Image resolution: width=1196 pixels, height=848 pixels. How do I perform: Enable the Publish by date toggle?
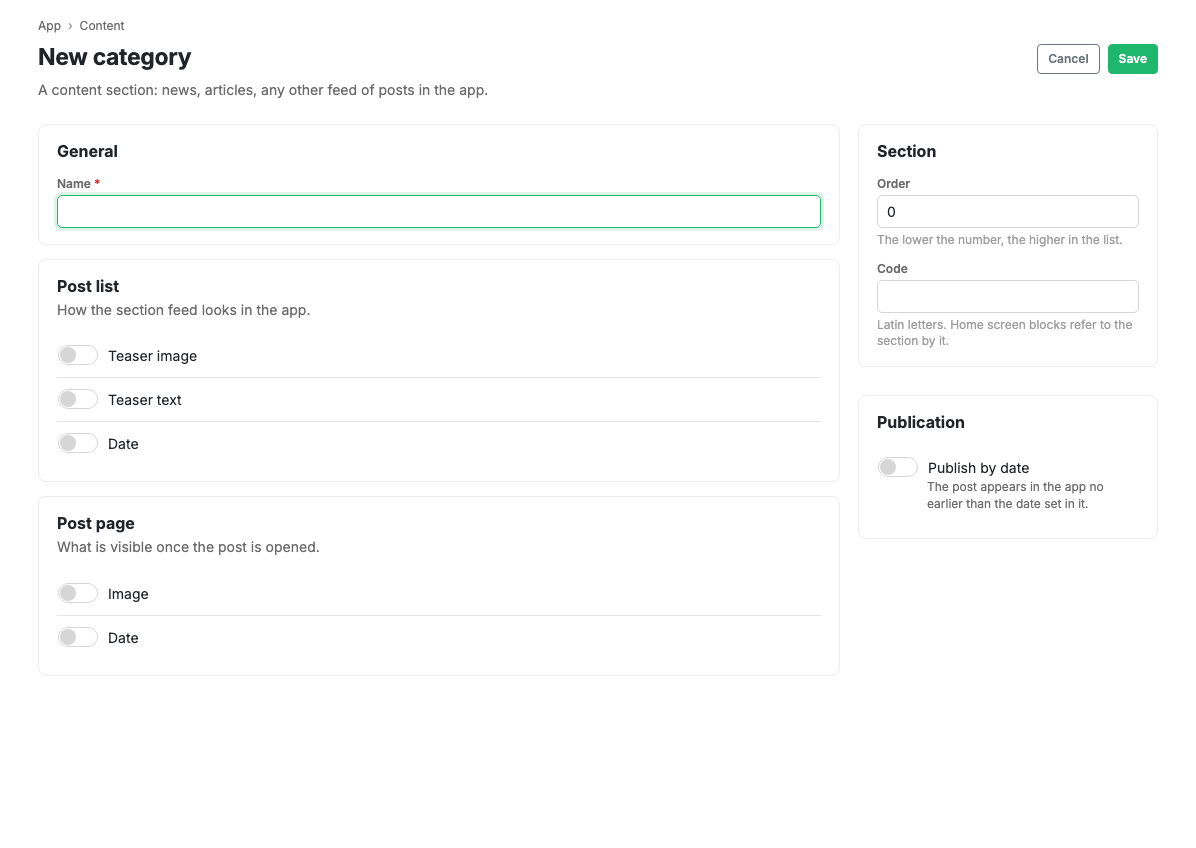tap(898, 467)
